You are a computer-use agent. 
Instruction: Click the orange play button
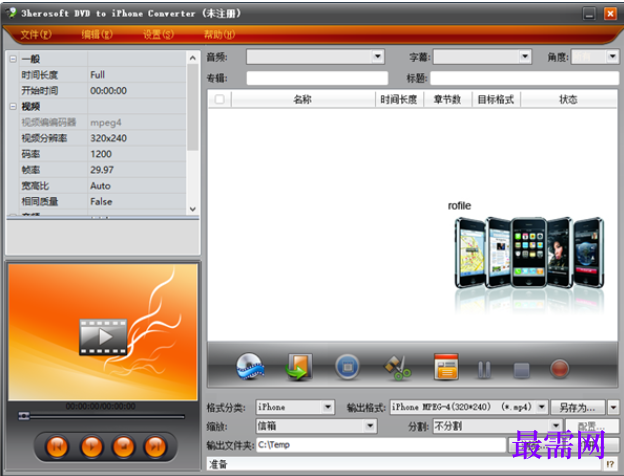click(91, 446)
